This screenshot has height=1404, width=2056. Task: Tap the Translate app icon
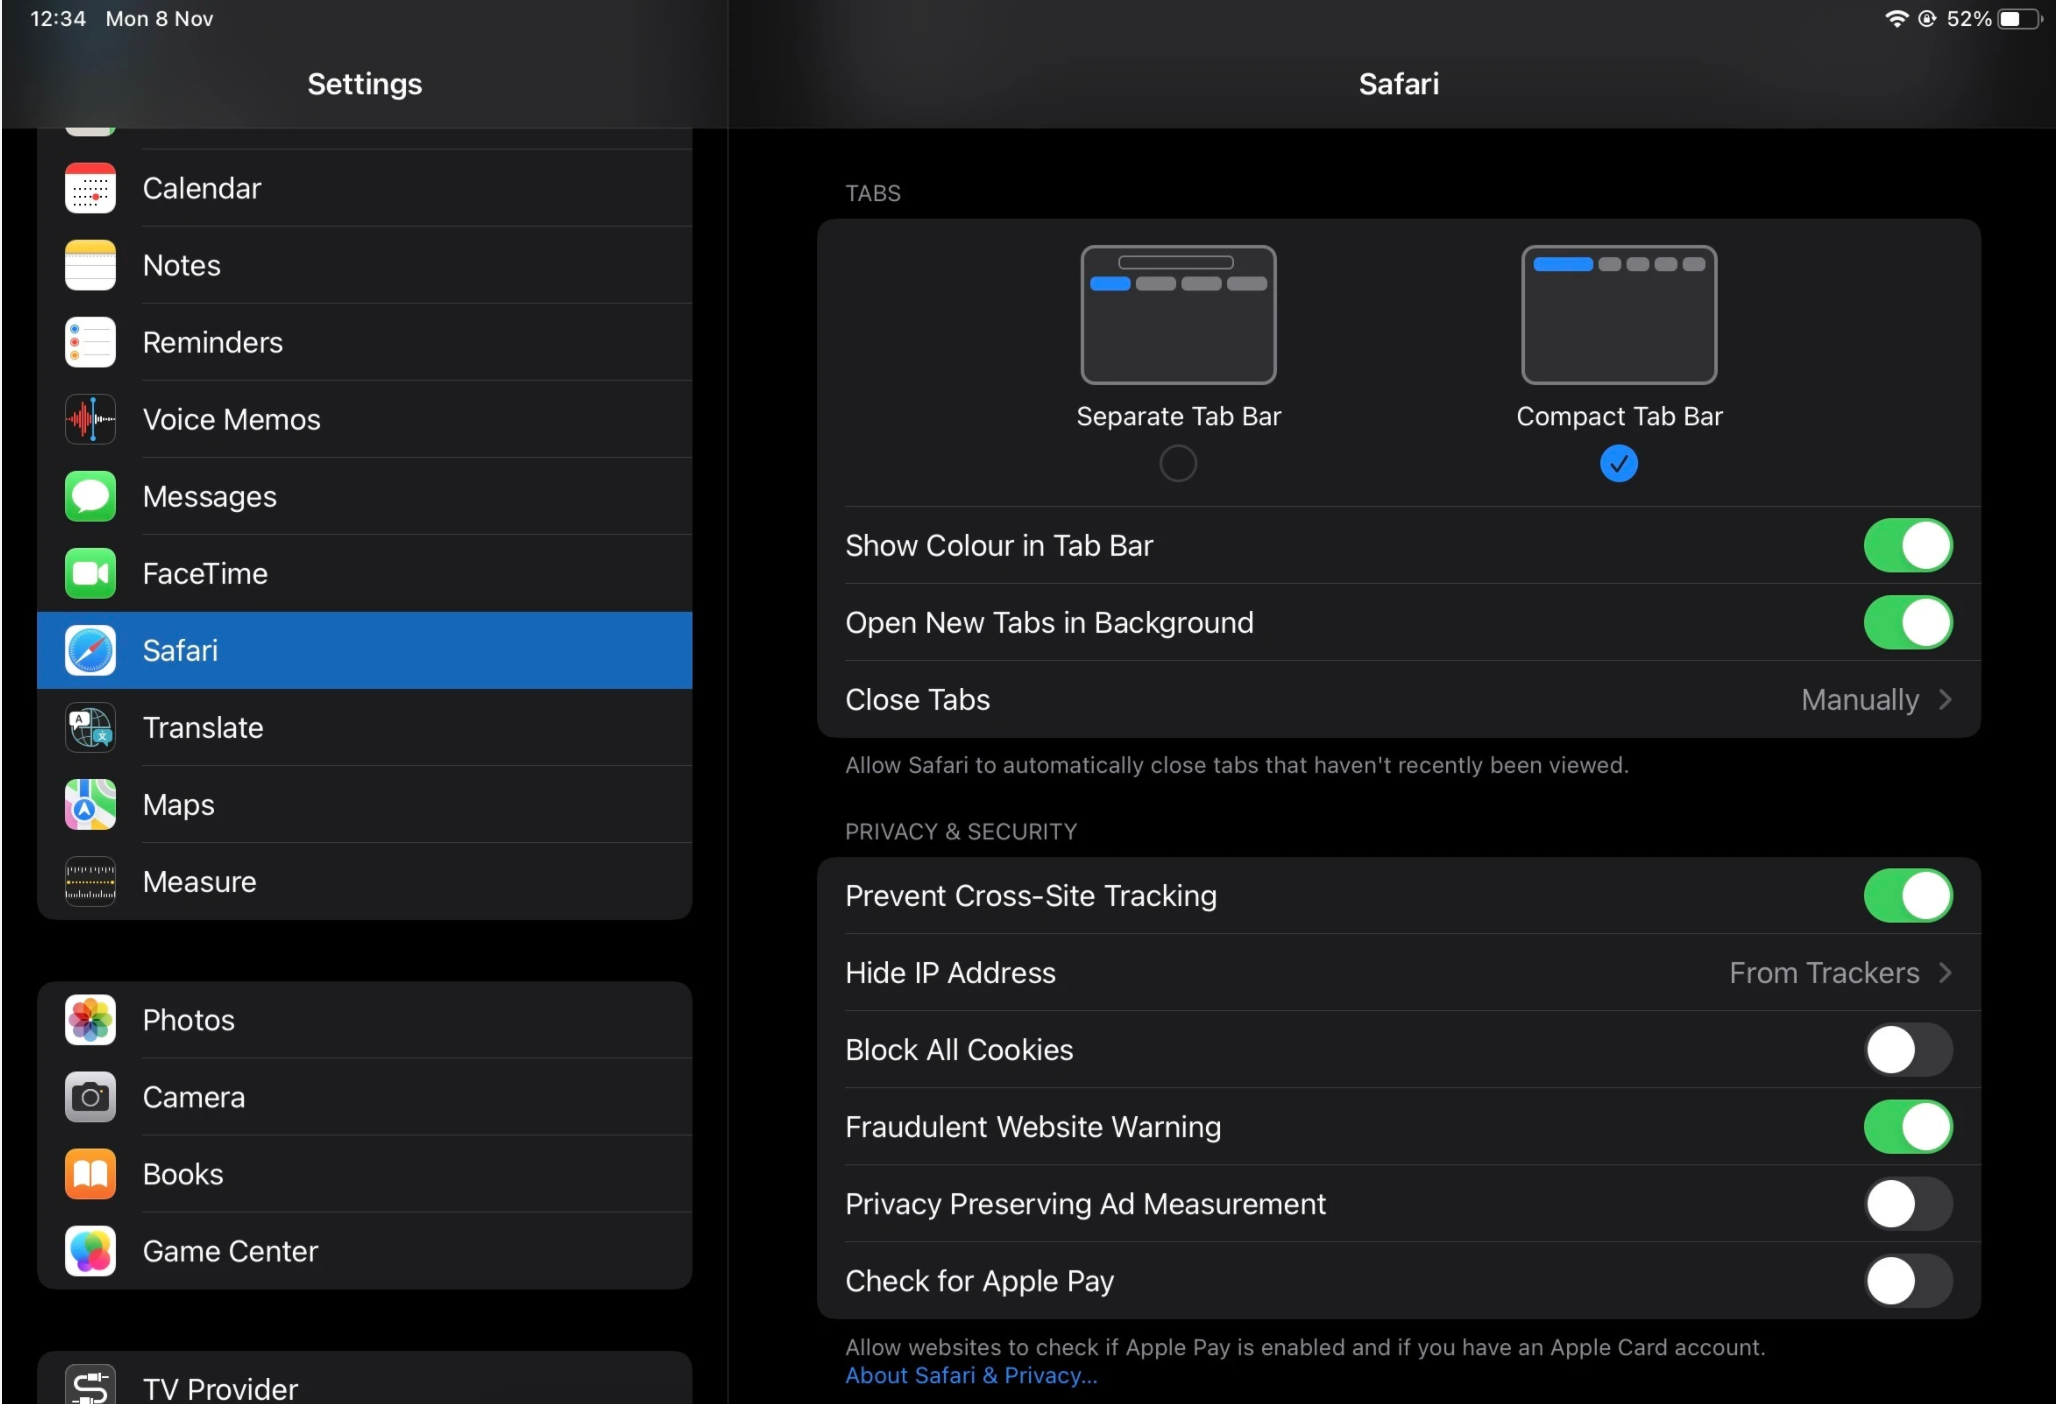(90, 728)
